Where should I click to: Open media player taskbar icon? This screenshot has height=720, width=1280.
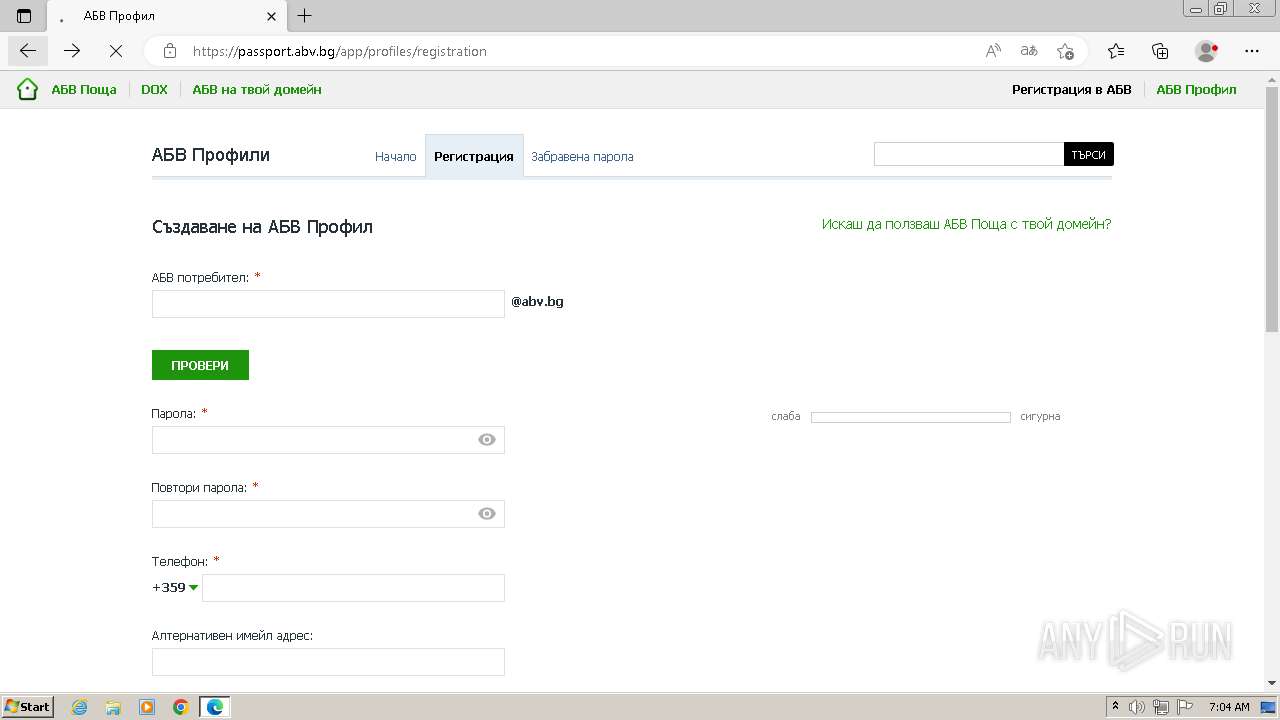147,707
